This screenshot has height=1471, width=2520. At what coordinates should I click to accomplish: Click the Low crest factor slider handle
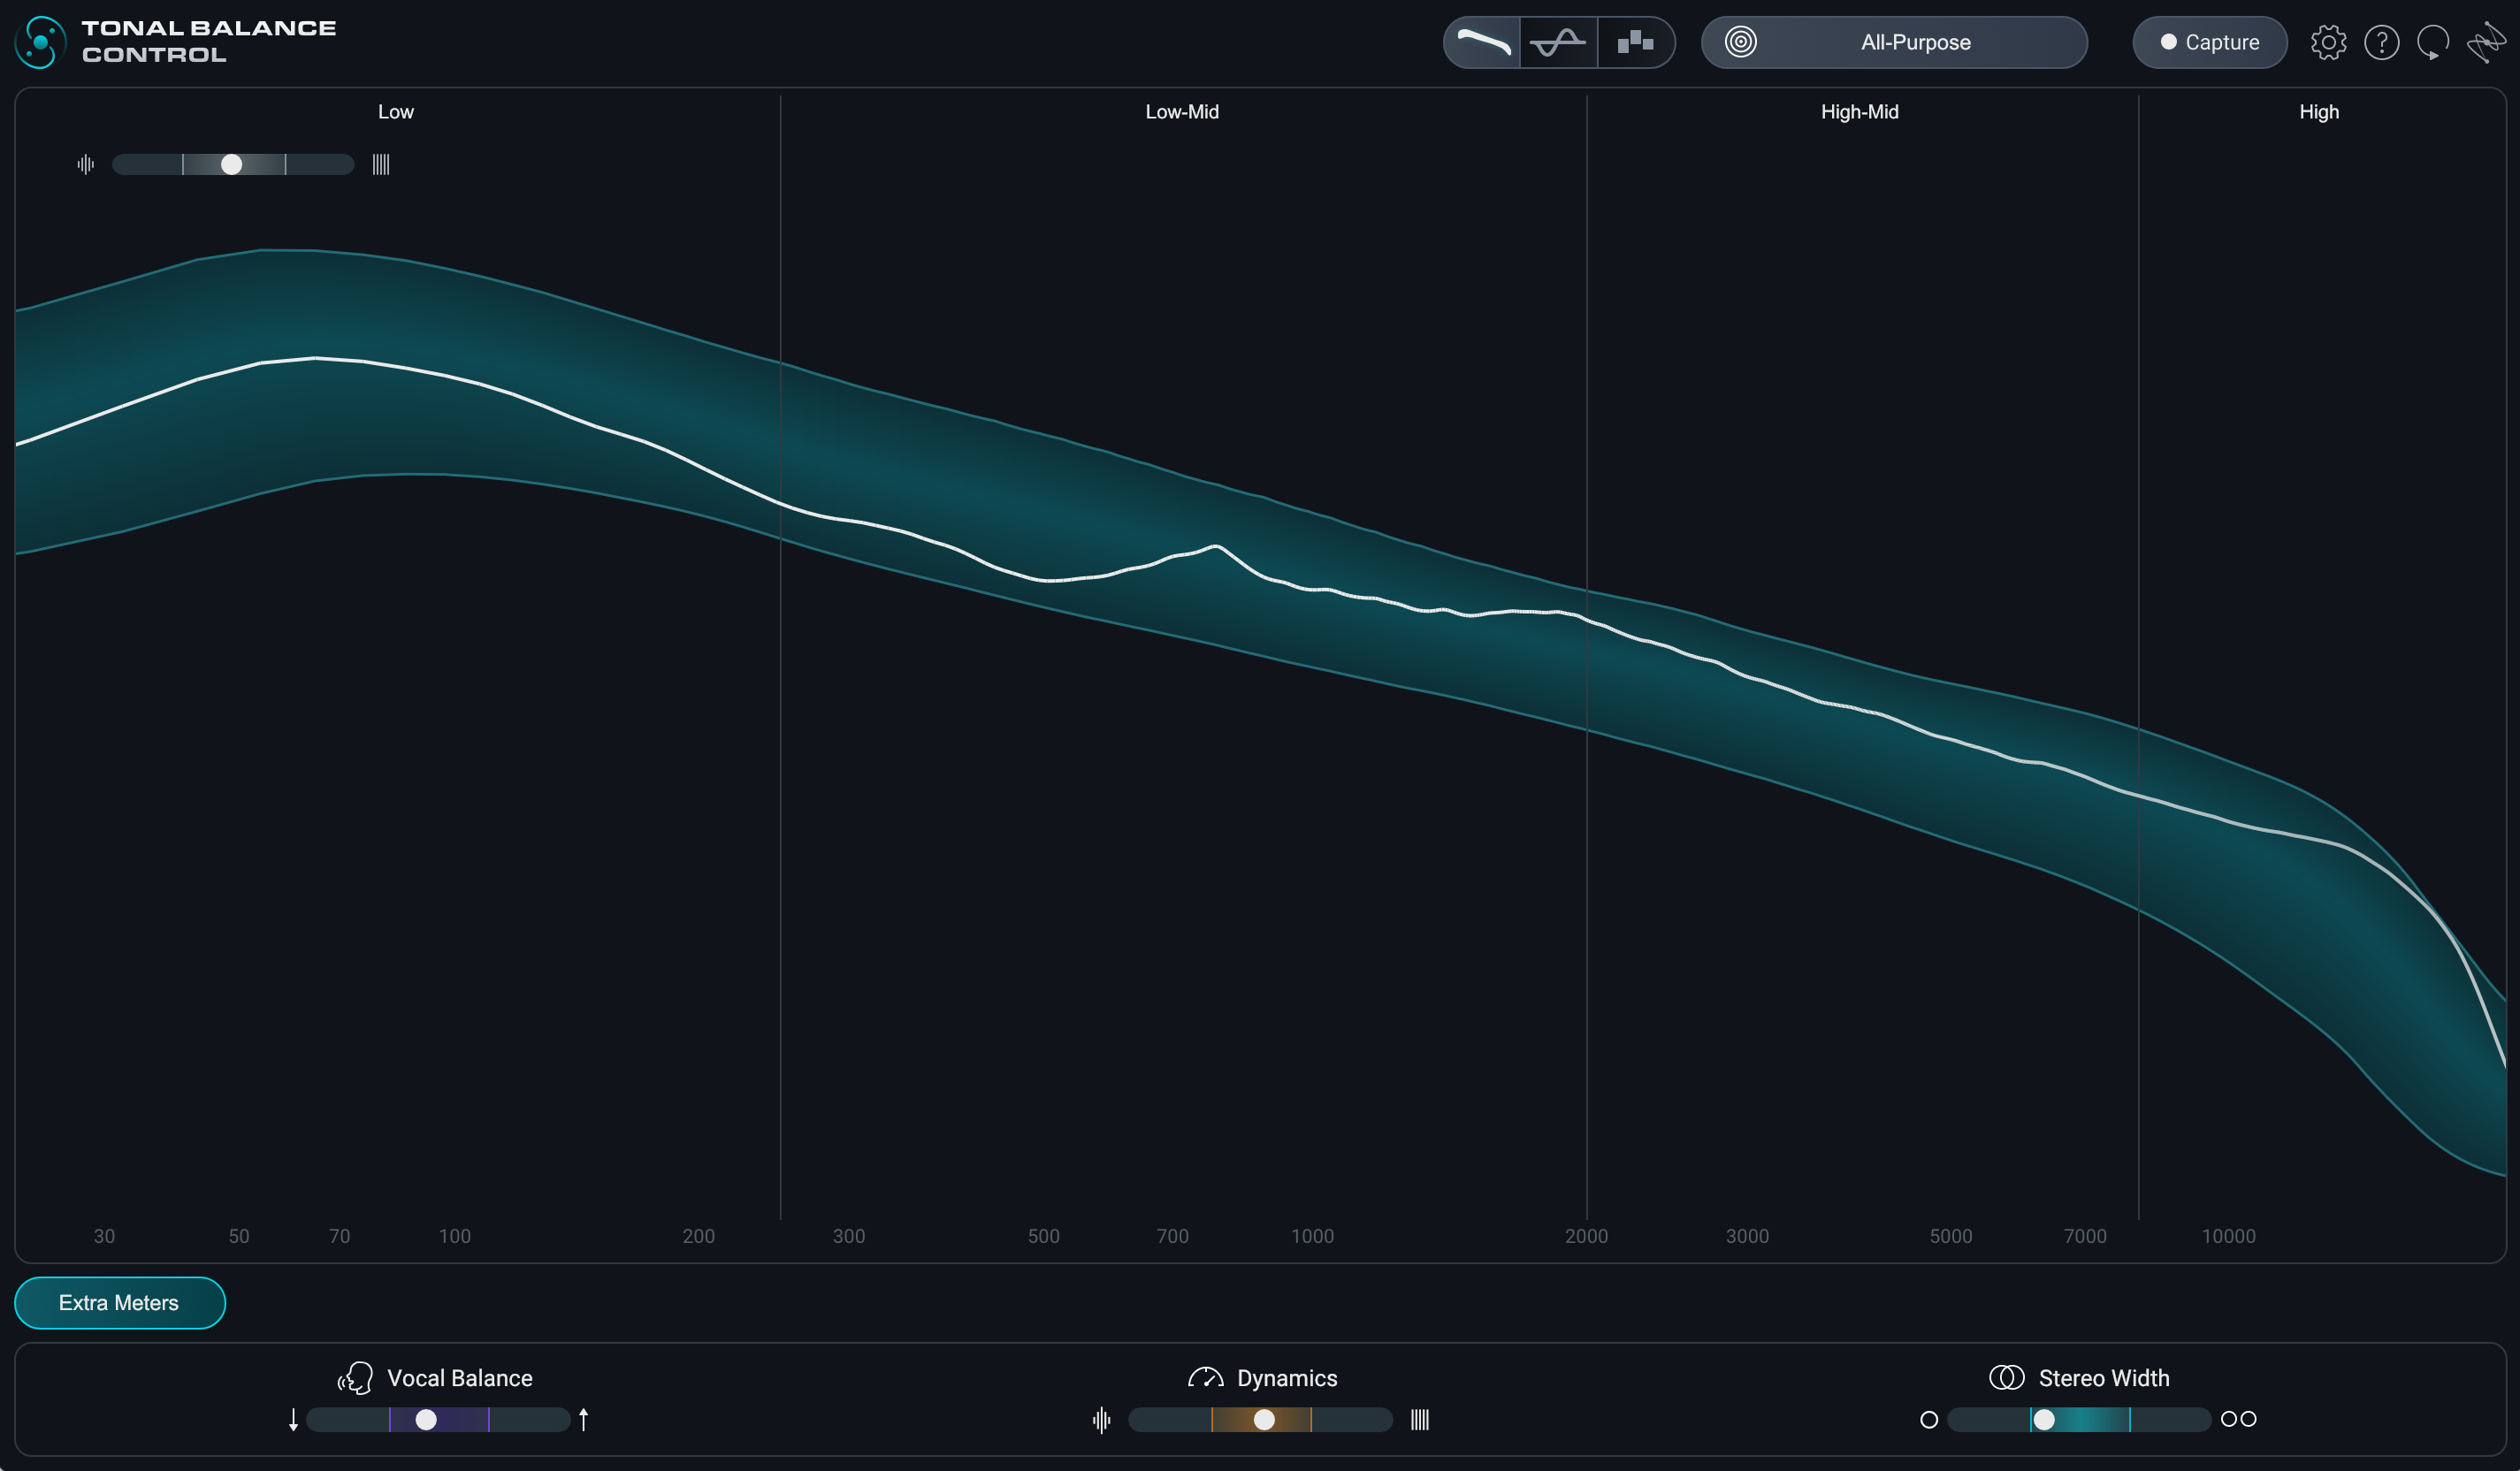231,165
